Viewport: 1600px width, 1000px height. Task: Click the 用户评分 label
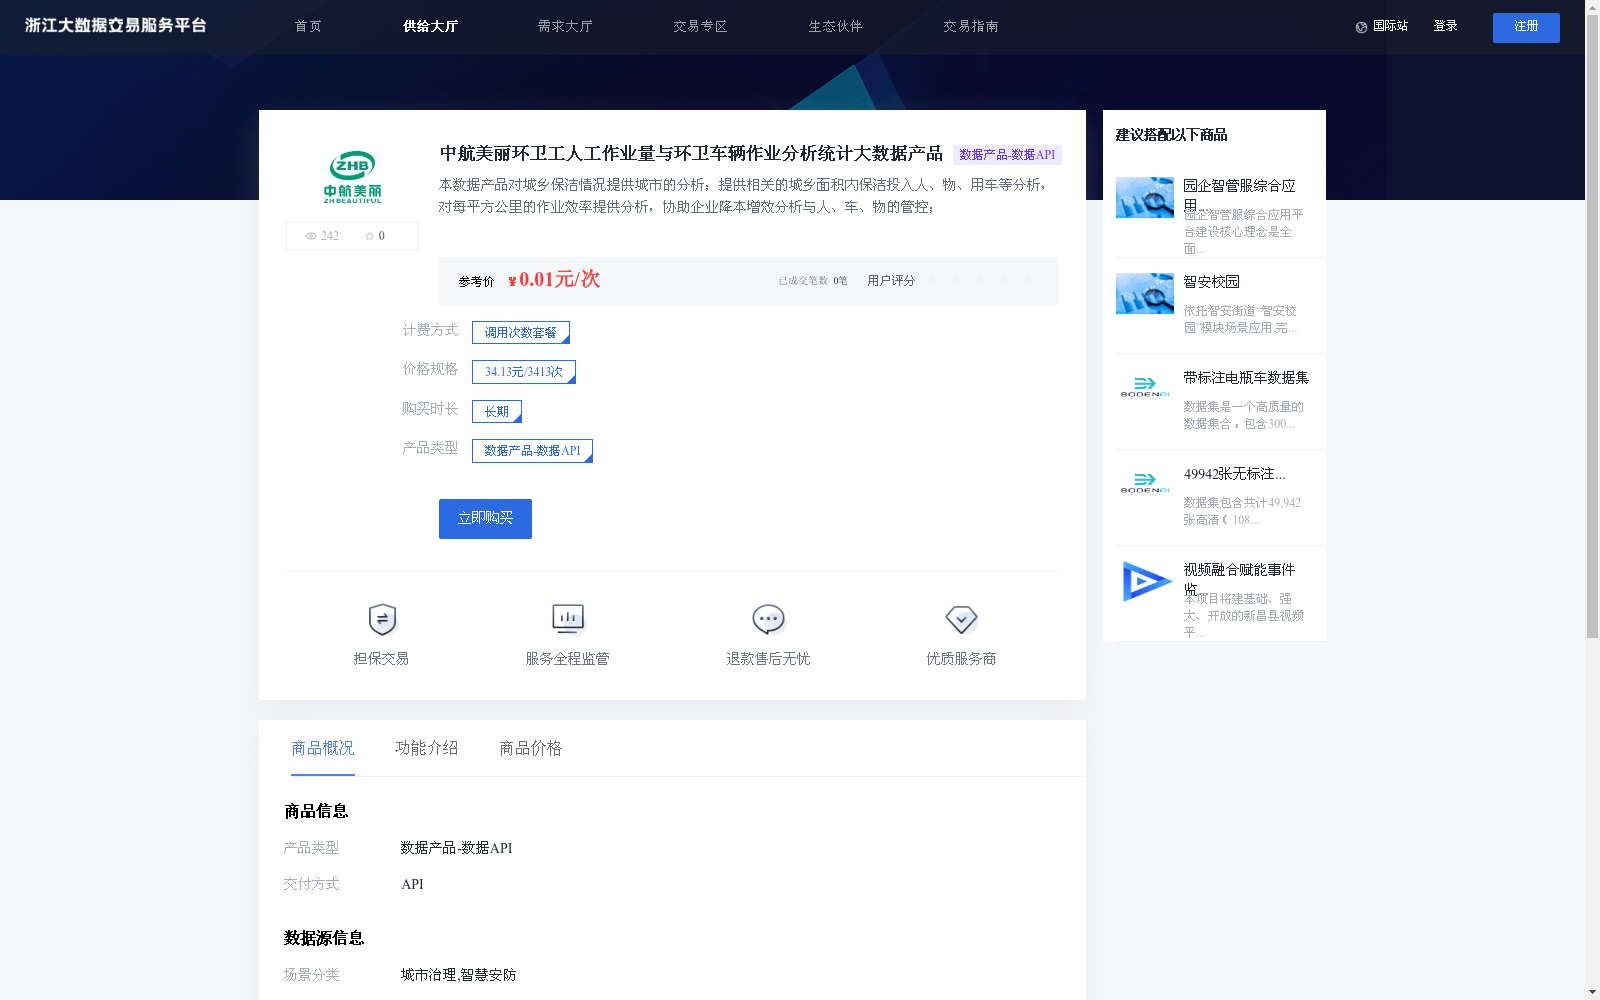pyautogui.click(x=891, y=281)
